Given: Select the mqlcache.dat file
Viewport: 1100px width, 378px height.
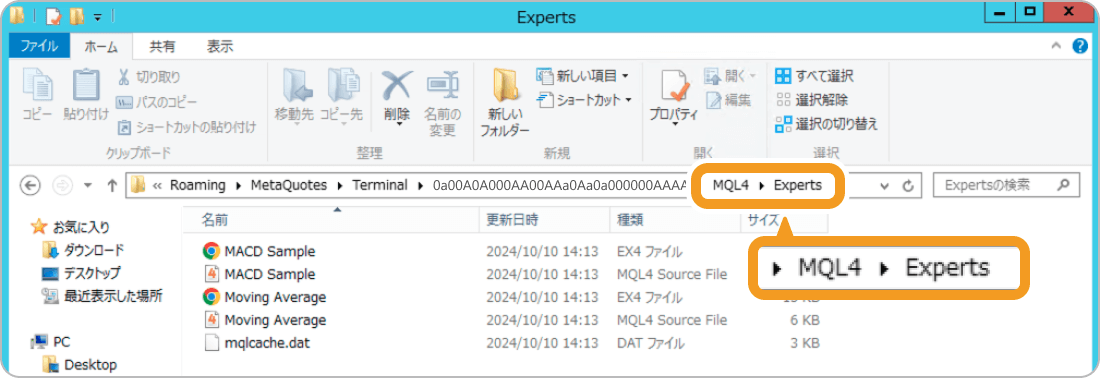Looking at the screenshot, I should pyautogui.click(x=267, y=344).
